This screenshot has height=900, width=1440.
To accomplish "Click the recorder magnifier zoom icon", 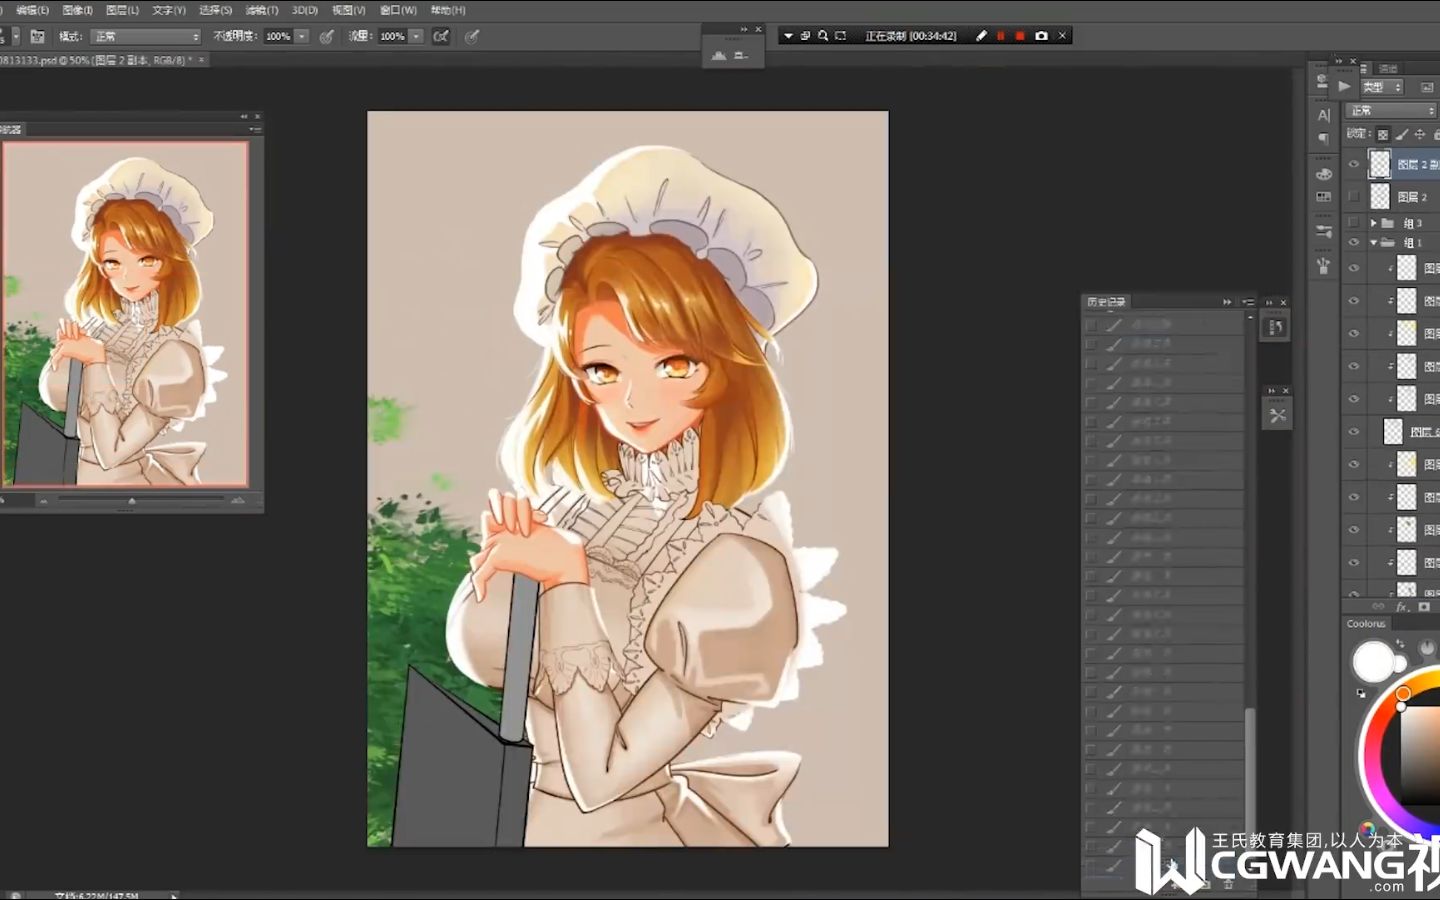I will click(823, 36).
